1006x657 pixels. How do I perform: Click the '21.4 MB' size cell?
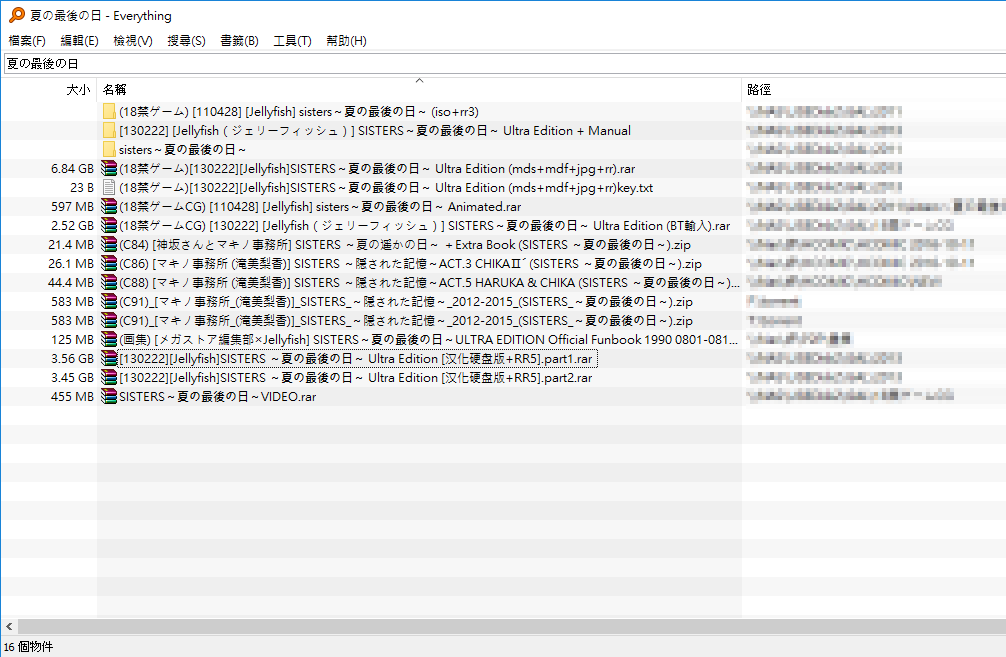(71, 244)
